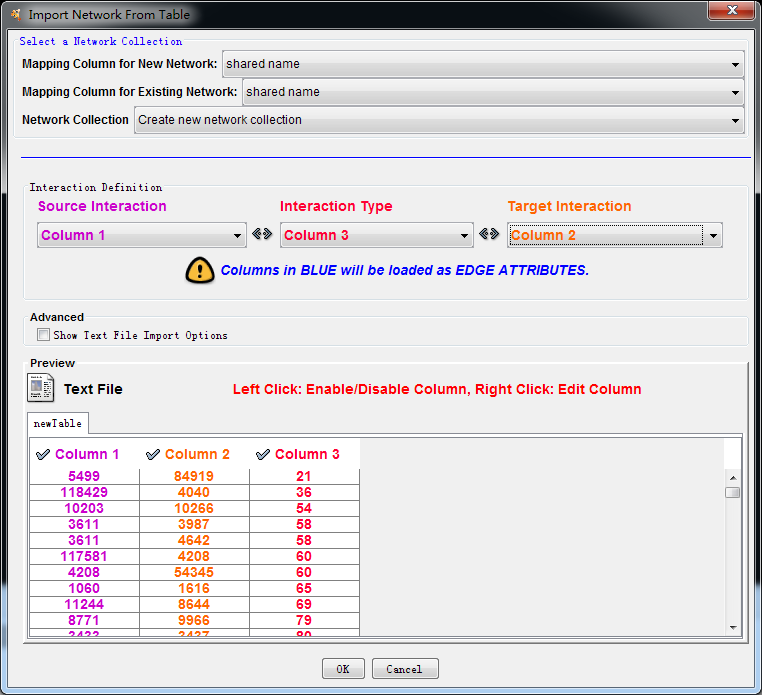The width and height of the screenshot is (762, 695).
Task: Enable Show Text File Import Options checkbox
Action: tap(43, 335)
